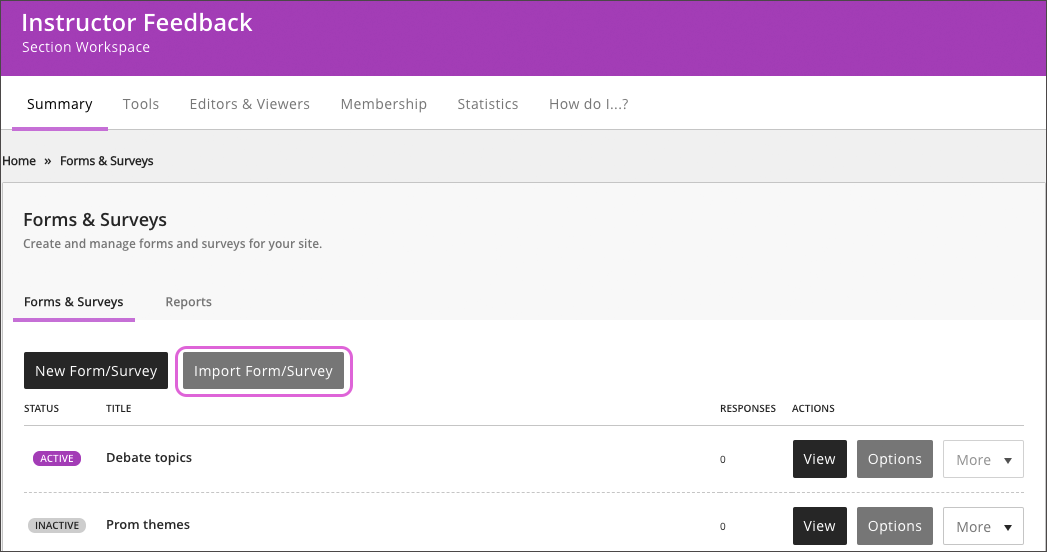
Task: Open Options for Debate topics
Action: tap(894, 459)
